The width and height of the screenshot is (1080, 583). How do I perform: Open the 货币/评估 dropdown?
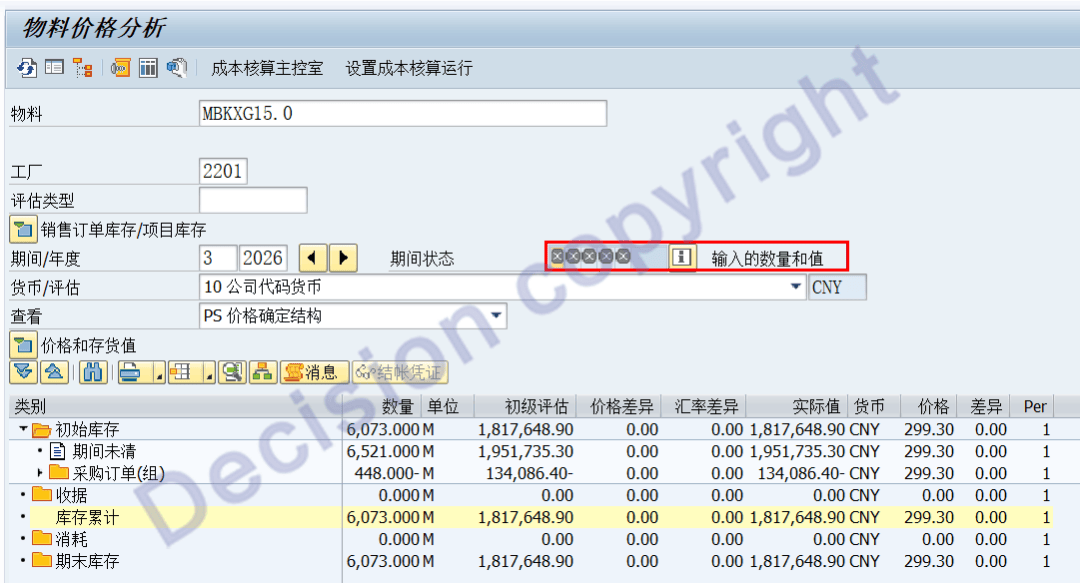(796, 286)
